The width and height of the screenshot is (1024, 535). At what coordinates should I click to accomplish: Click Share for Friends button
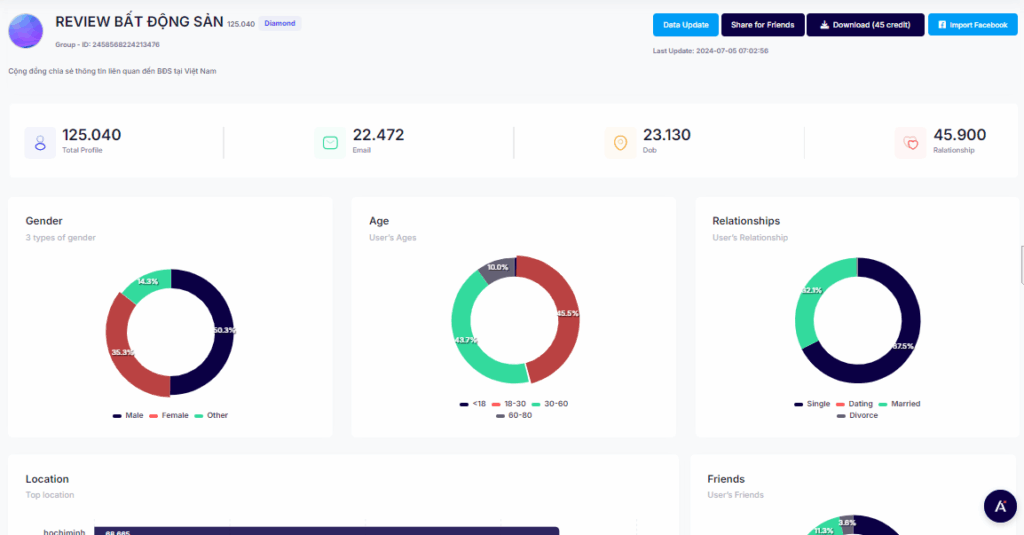point(761,25)
